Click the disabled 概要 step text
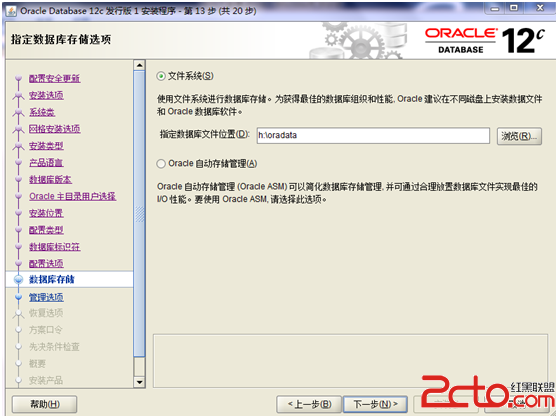 click(x=37, y=364)
